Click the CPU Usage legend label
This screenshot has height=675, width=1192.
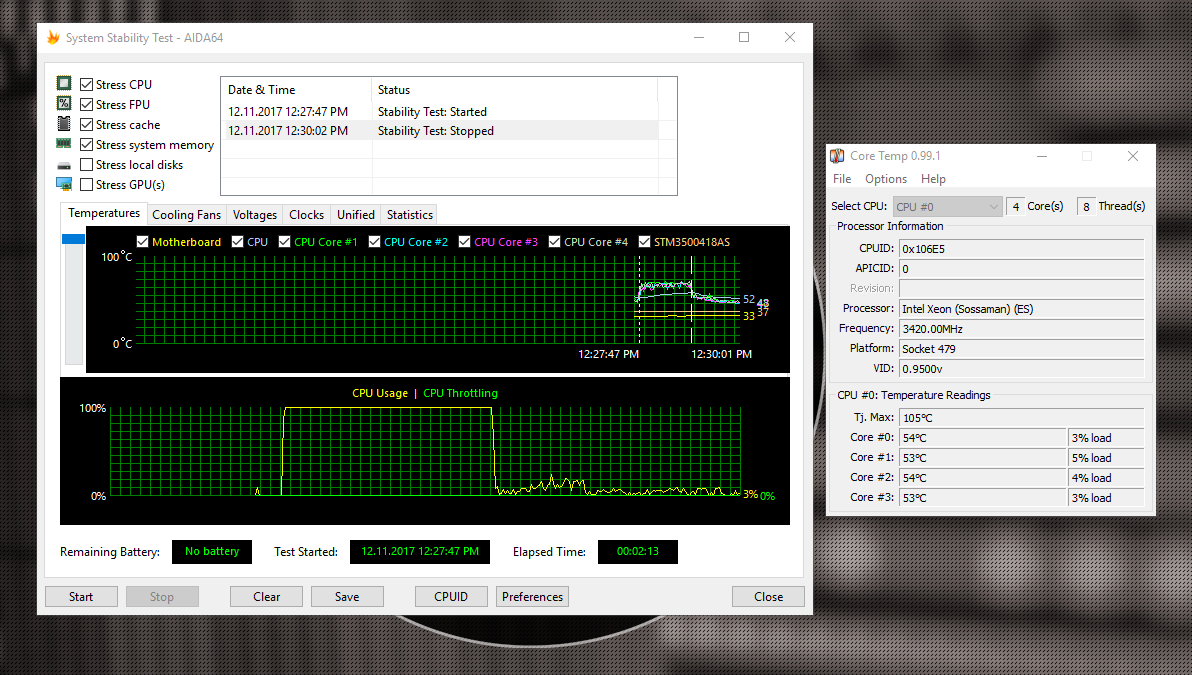point(380,393)
